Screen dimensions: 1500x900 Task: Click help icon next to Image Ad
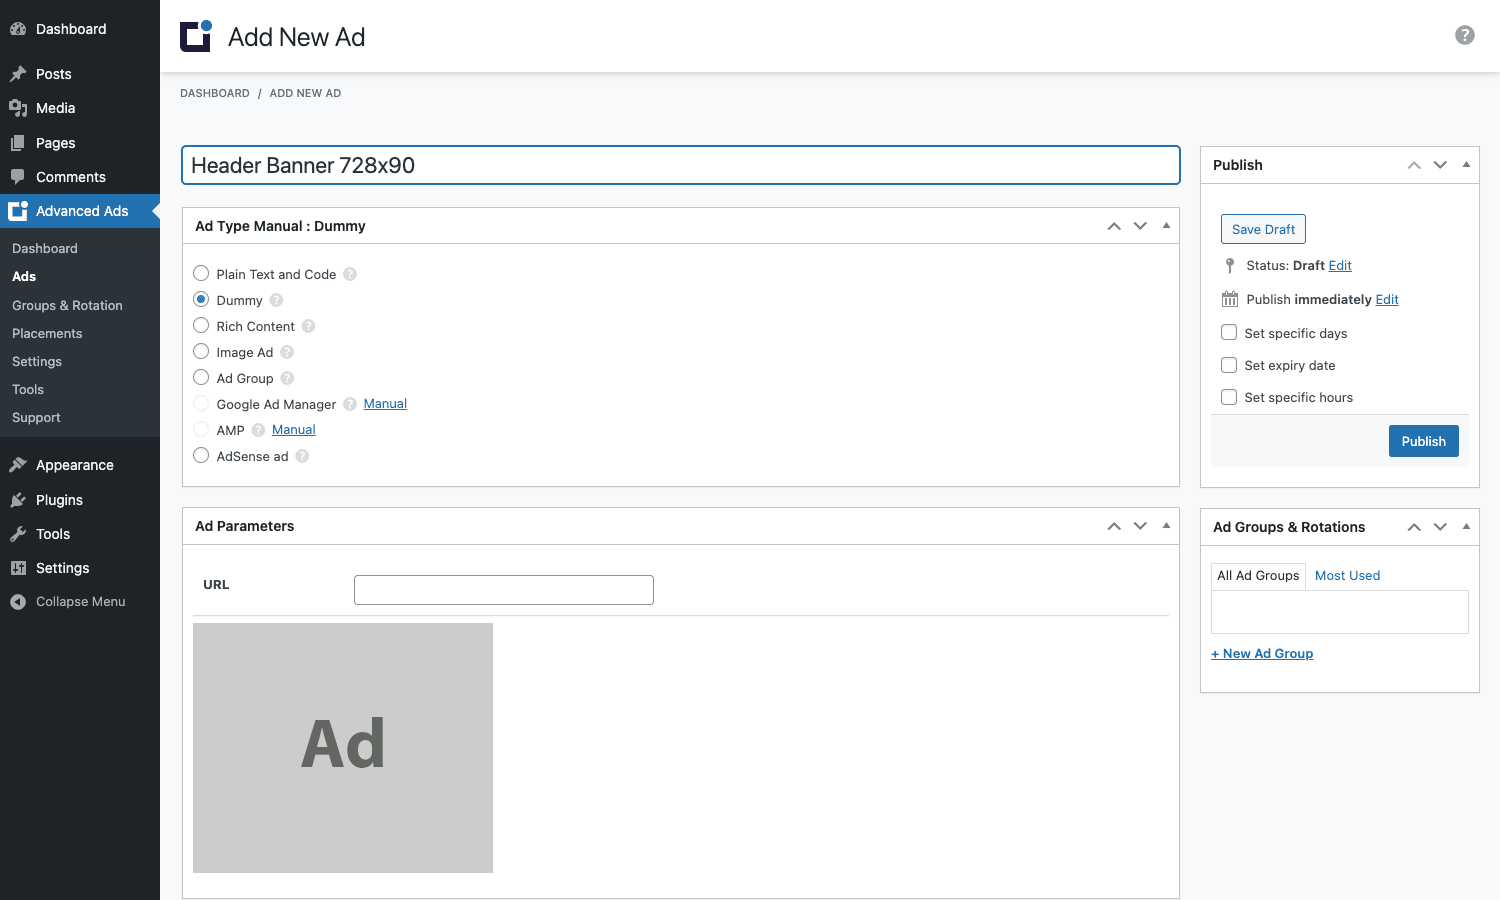coord(287,352)
